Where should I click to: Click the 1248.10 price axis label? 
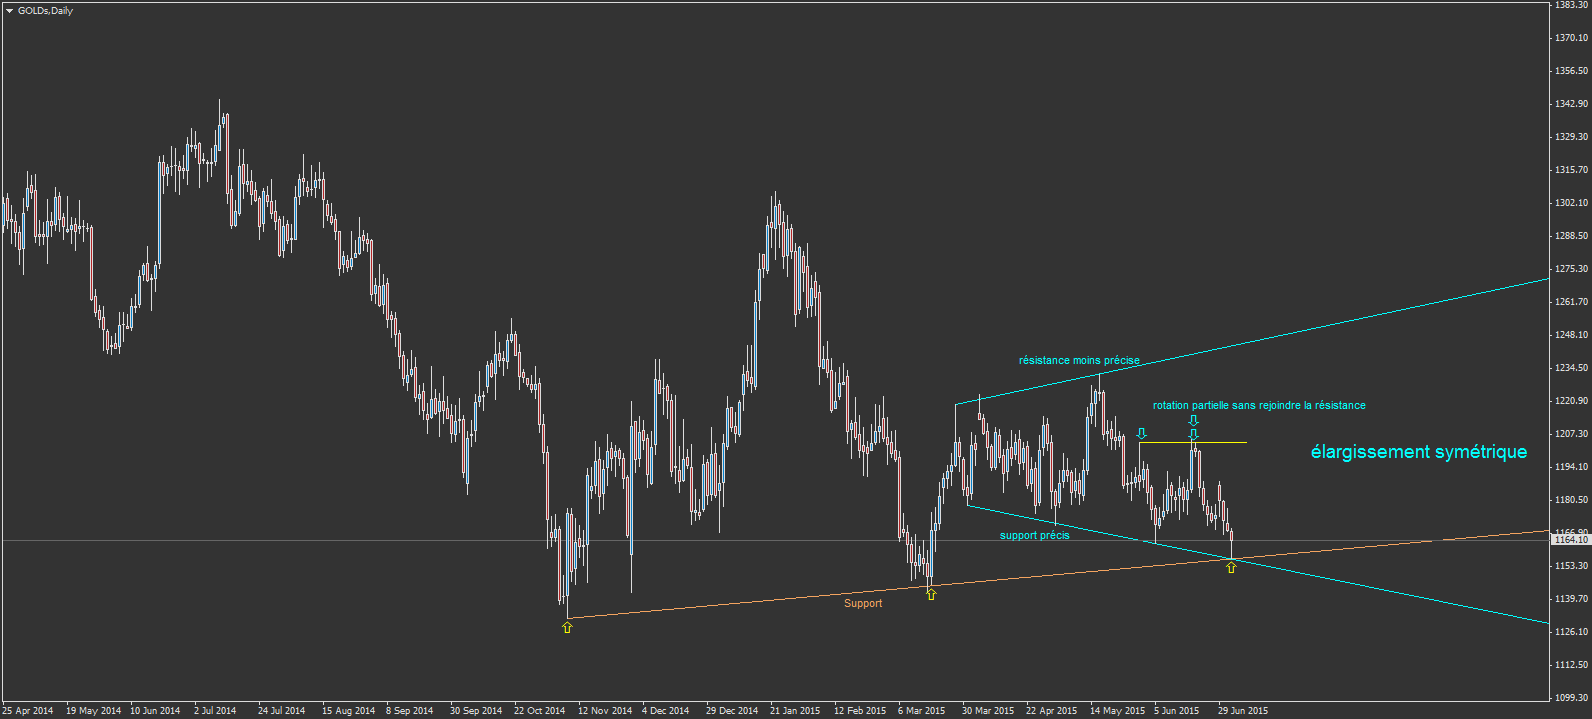coord(1571,335)
